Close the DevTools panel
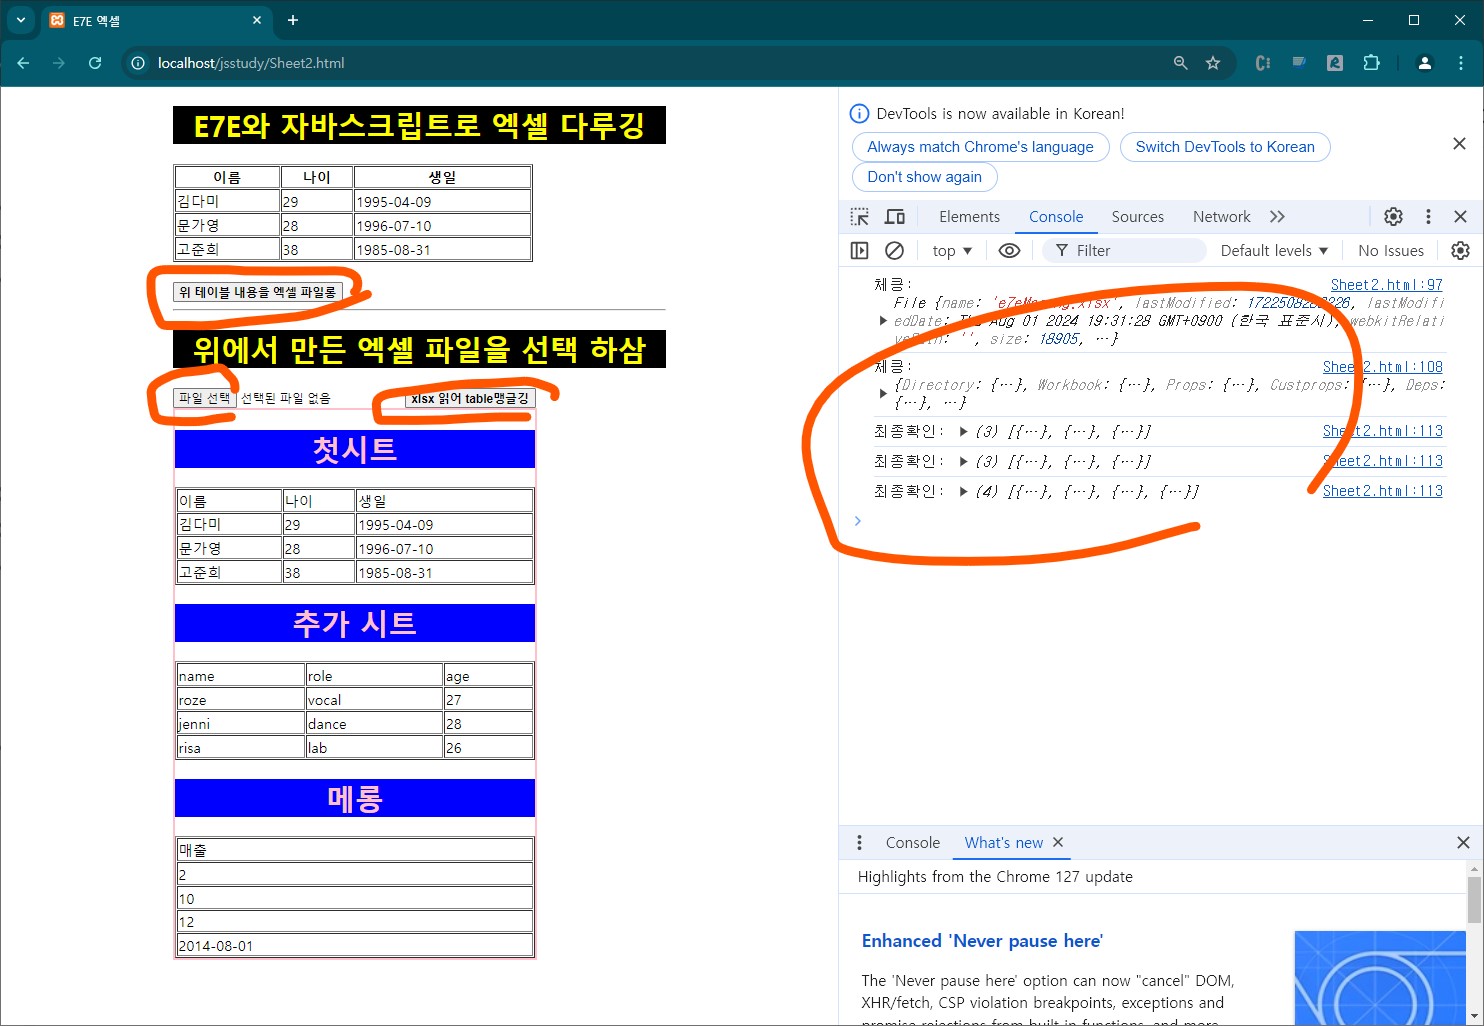The image size is (1484, 1026). (1460, 217)
